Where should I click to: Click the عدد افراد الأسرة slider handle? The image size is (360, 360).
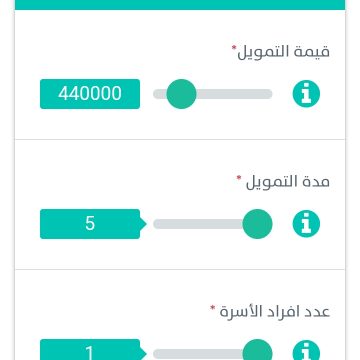click(x=257, y=350)
